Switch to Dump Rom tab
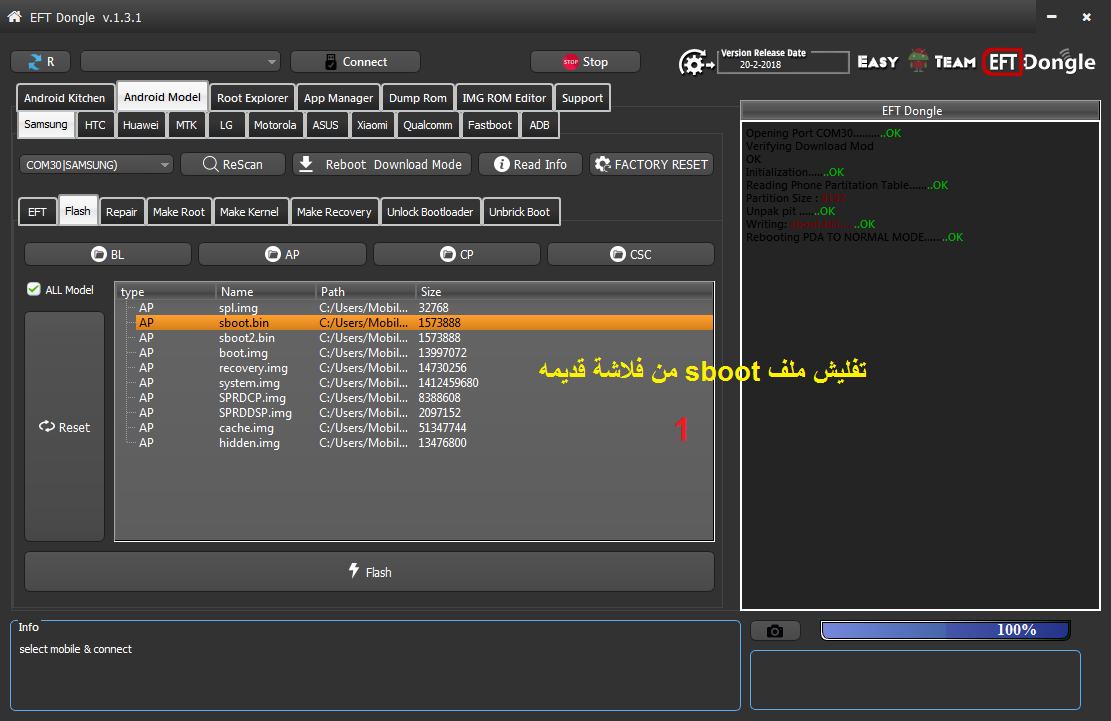The height and width of the screenshot is (721, 1111). 417,98
